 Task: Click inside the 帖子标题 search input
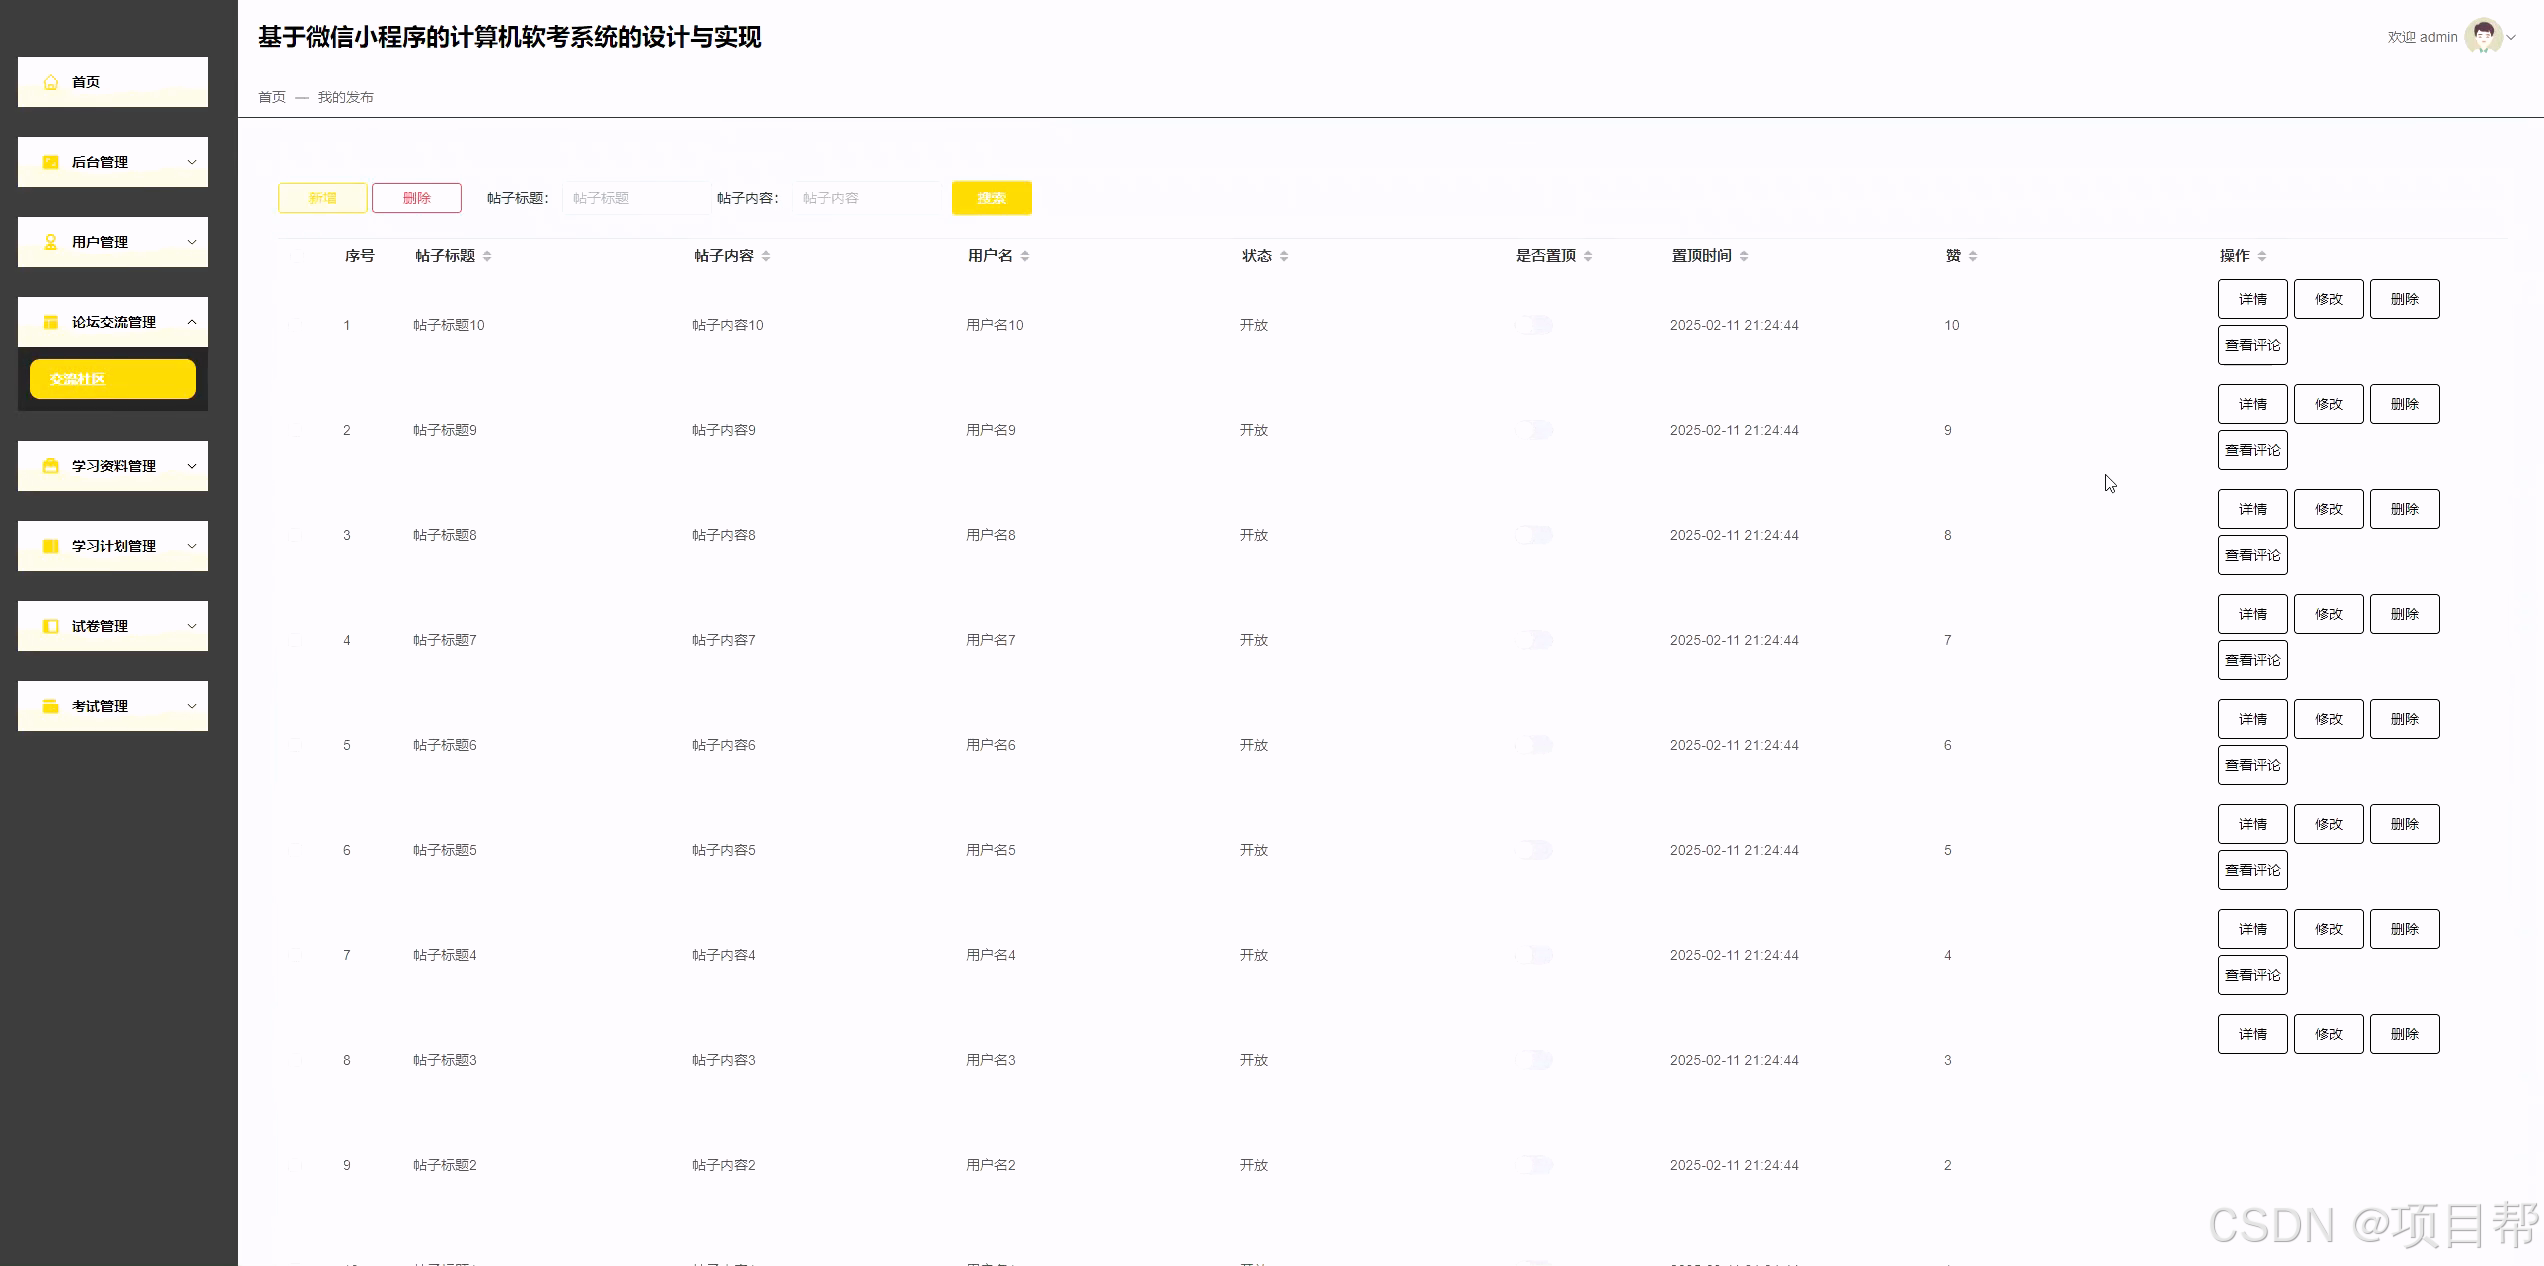coord(635,198)
